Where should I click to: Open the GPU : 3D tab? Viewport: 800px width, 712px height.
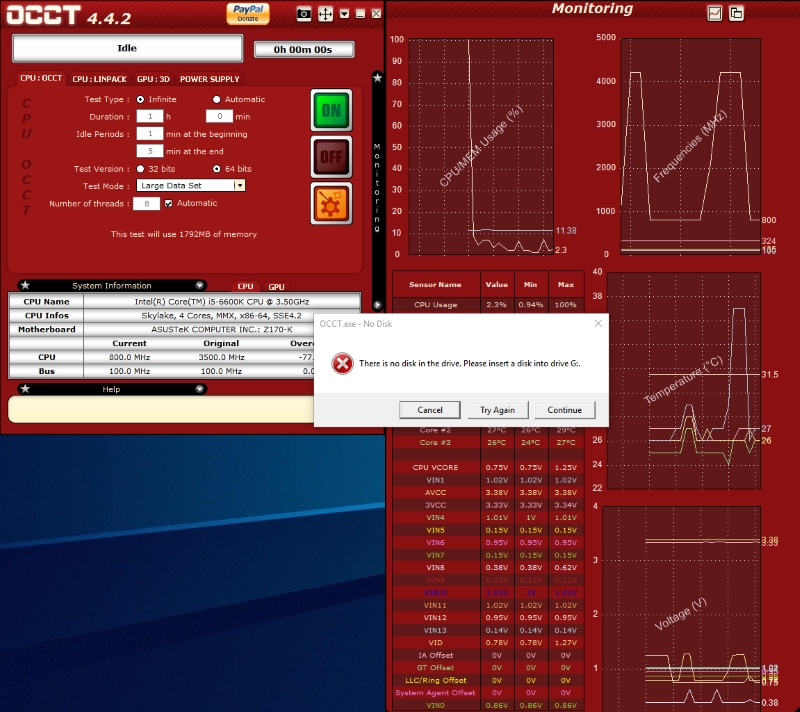coord(153,79)
